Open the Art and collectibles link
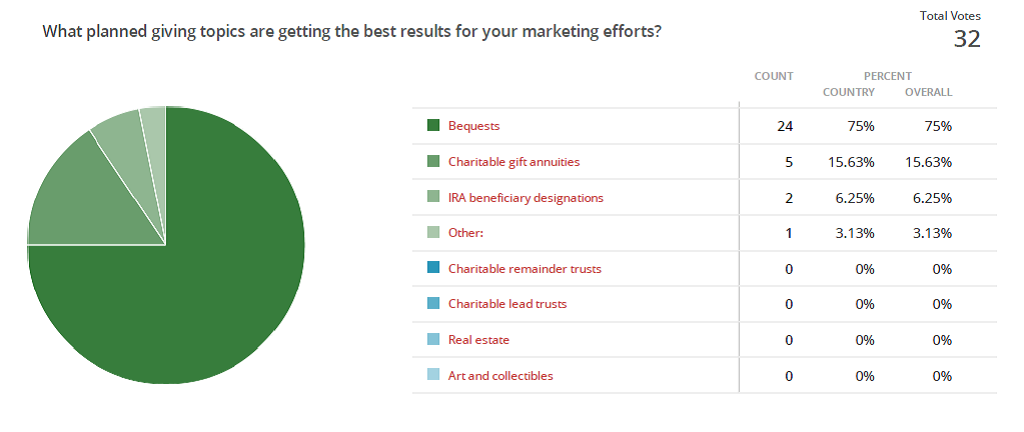 coord(501,376)
